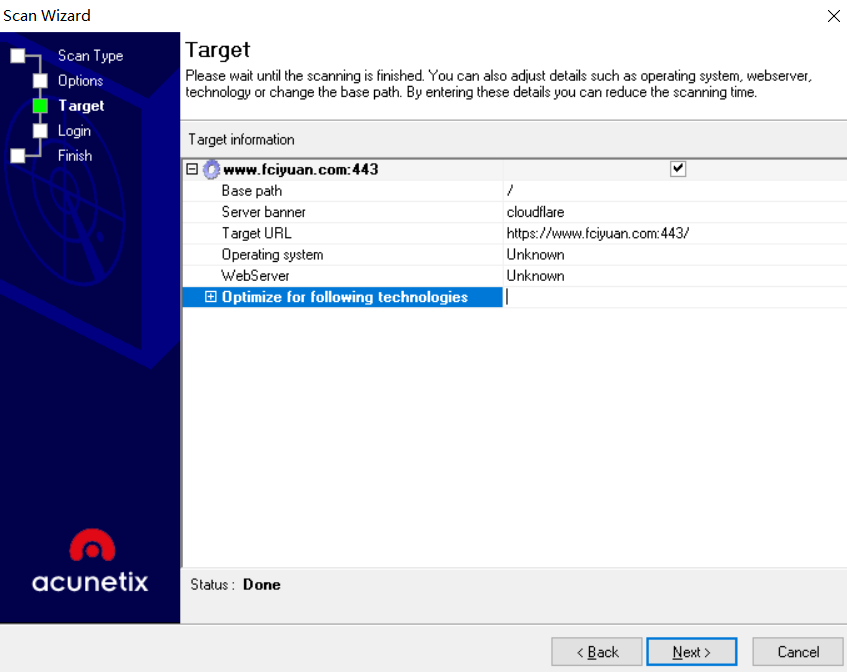Image resolution: width=847 pixels, height=672 pixels.
Task: Go to the Scan Type step
Action: [90, 56]
